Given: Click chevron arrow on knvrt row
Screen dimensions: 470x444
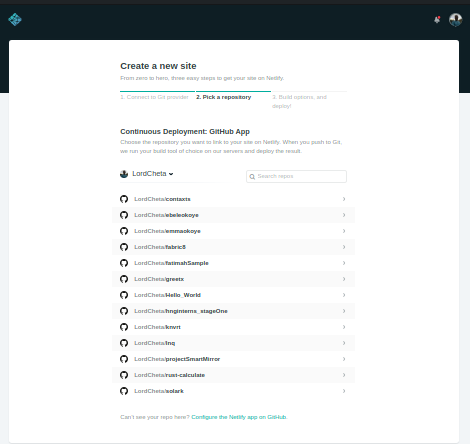Looking at the screenshot, I should click(344, 327).
